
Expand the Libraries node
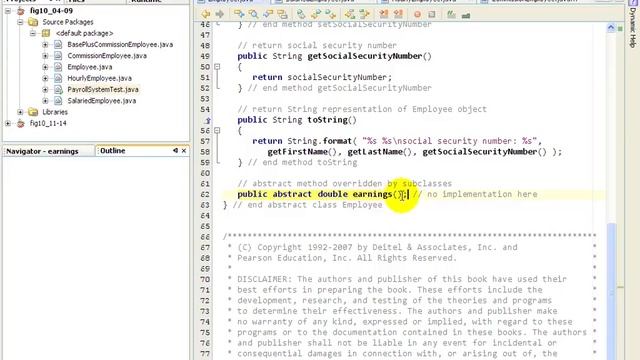[20, 112]
